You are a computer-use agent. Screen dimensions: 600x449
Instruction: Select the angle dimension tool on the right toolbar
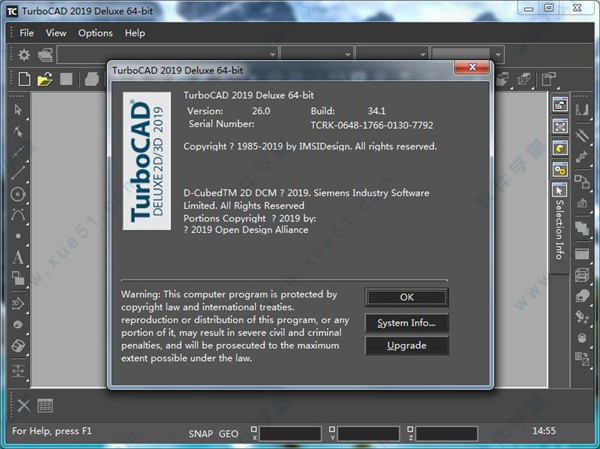(582, 110)
